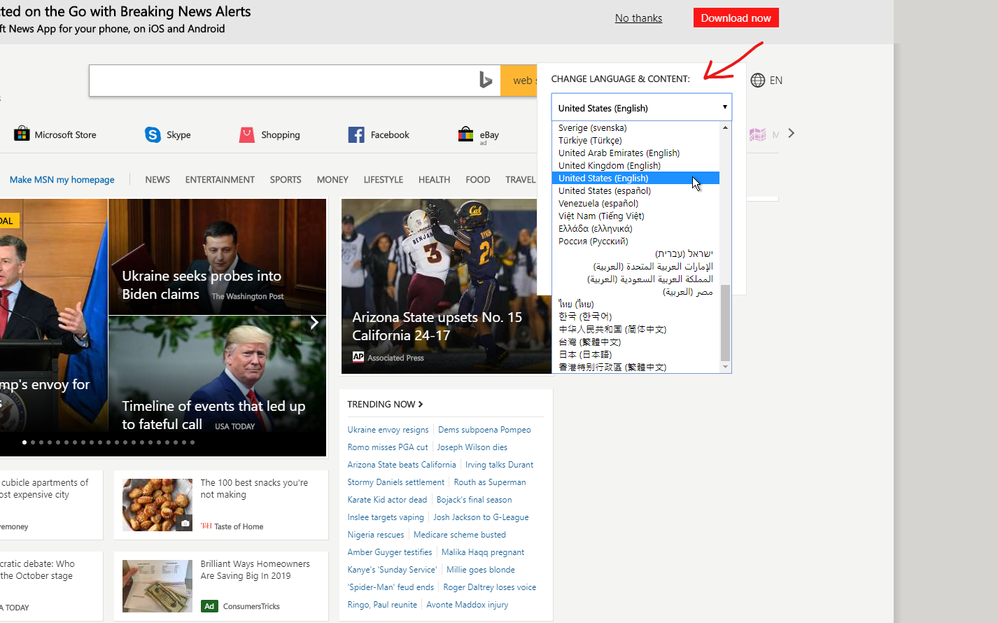
Task: Open the LIFESTYLE navigation tab
Action: click(383, 179)
